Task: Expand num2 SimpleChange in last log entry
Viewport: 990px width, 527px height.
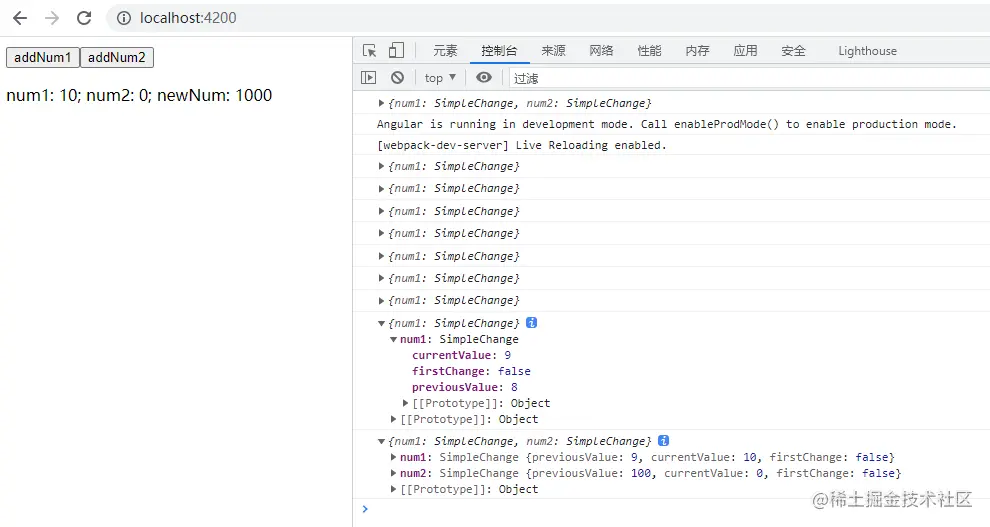Action: (x=394, y=473)
